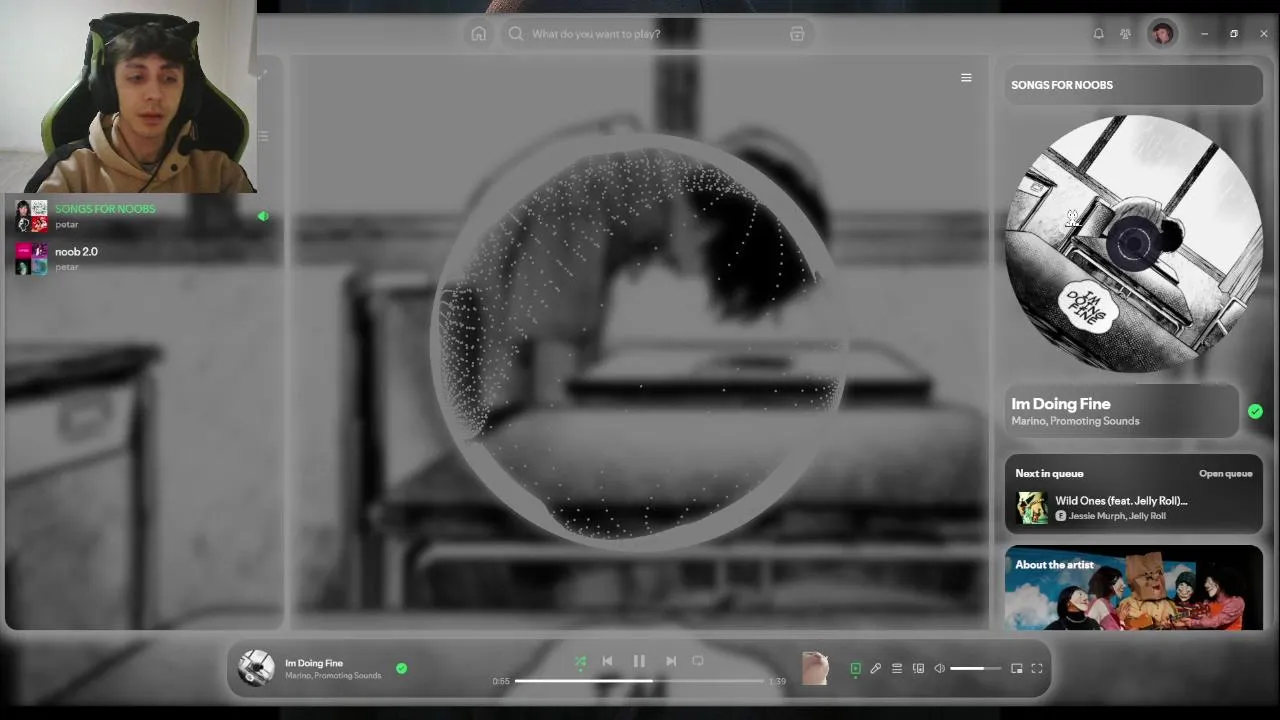1280x720 pixels.
Task: Go to Spotify Home icon
Action: [479, 34]
